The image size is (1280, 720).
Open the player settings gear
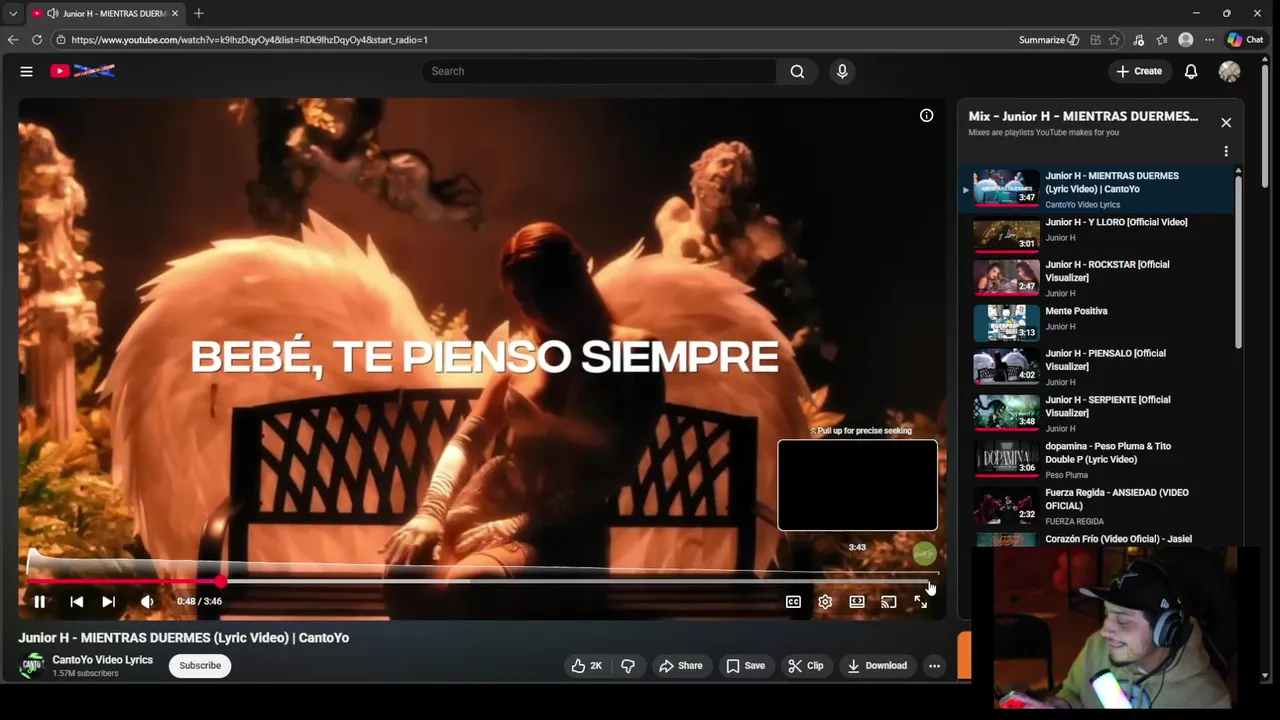tap(825, 602)
